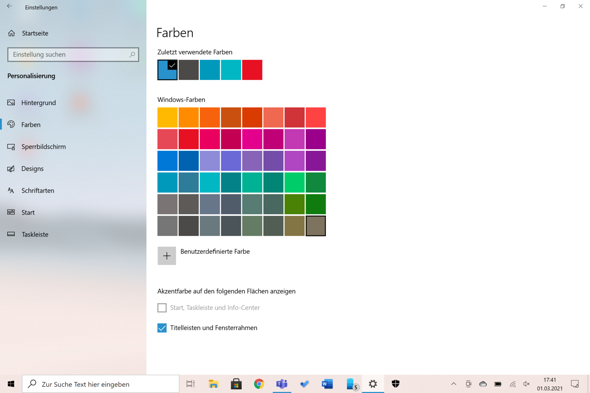Go to Startseite of settings
Screen dimensions: 590x393
point(35,34)
